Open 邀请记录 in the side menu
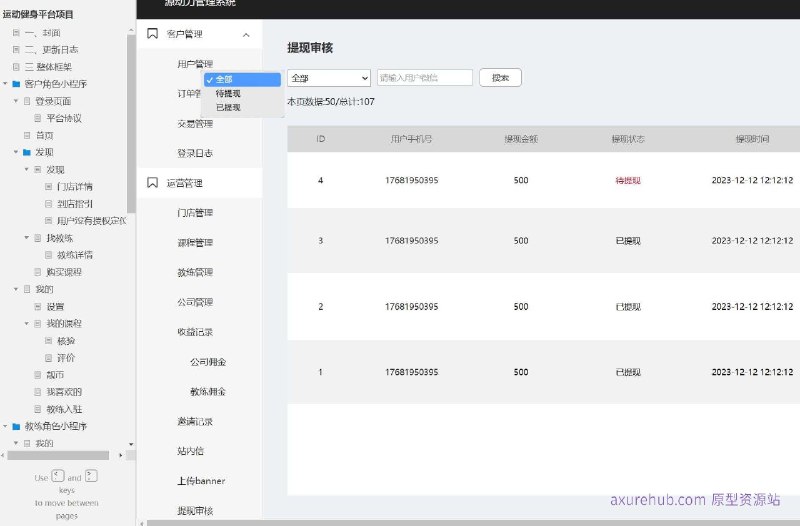 click(x=195, y=421)
